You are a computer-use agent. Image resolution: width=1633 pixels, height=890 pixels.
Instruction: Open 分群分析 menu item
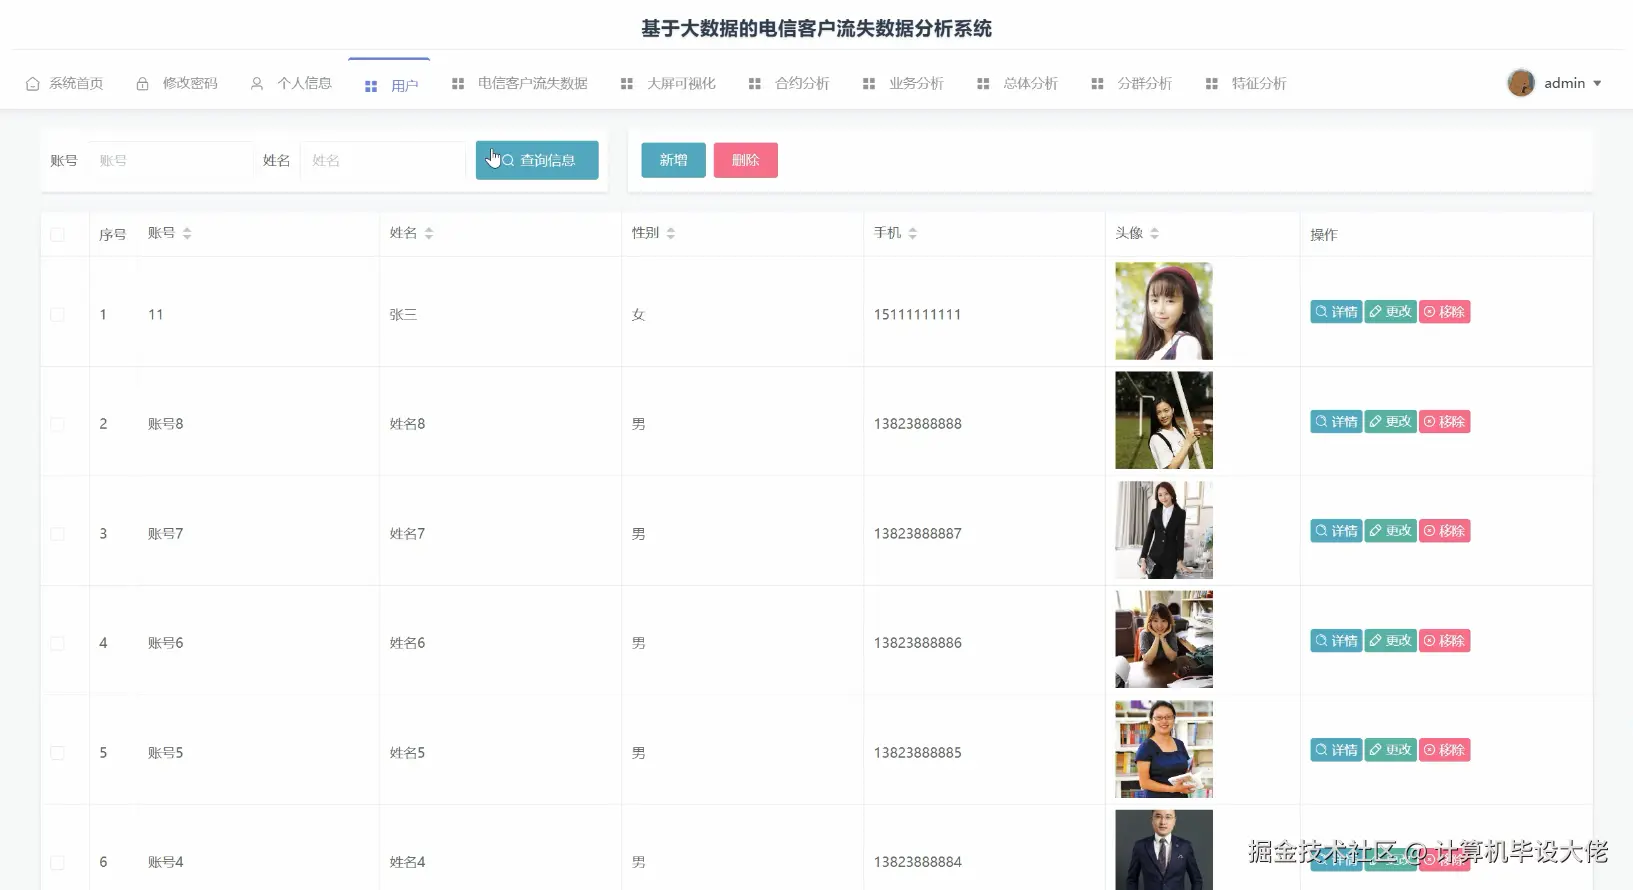pos(1132,84)
